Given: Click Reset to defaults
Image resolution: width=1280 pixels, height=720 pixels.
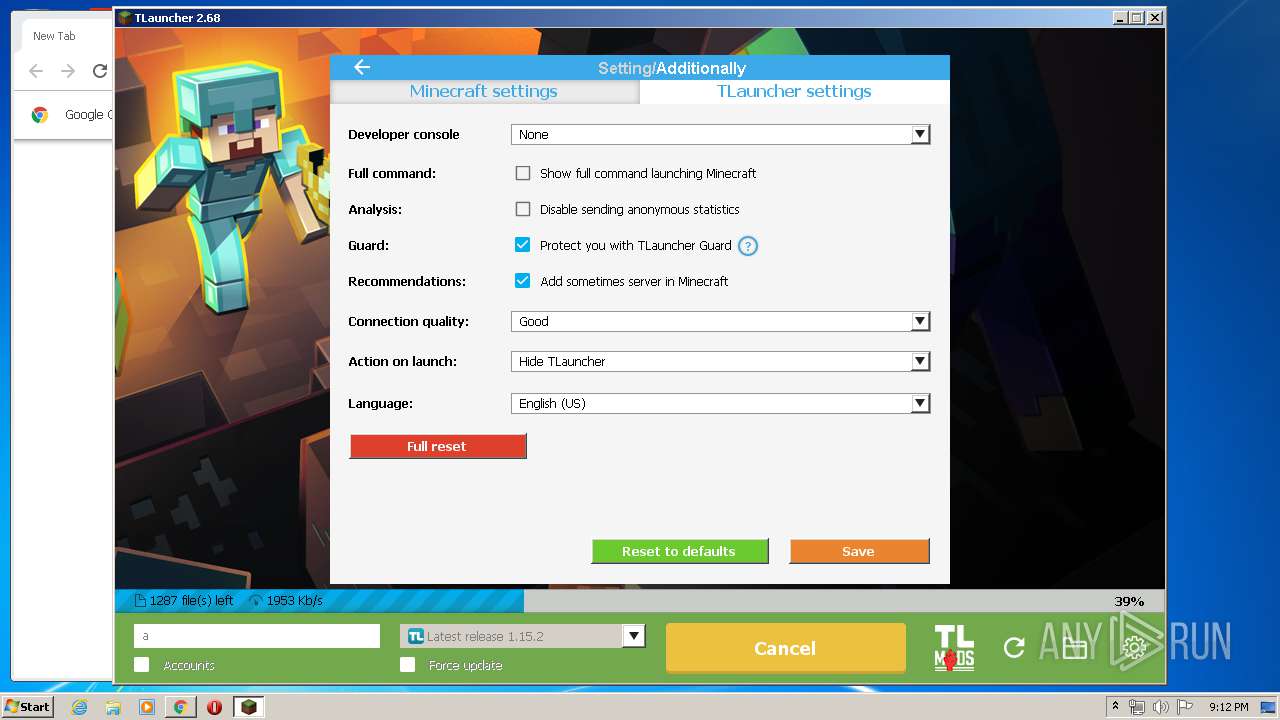Looking at the screenshot, I should (680, 551).
